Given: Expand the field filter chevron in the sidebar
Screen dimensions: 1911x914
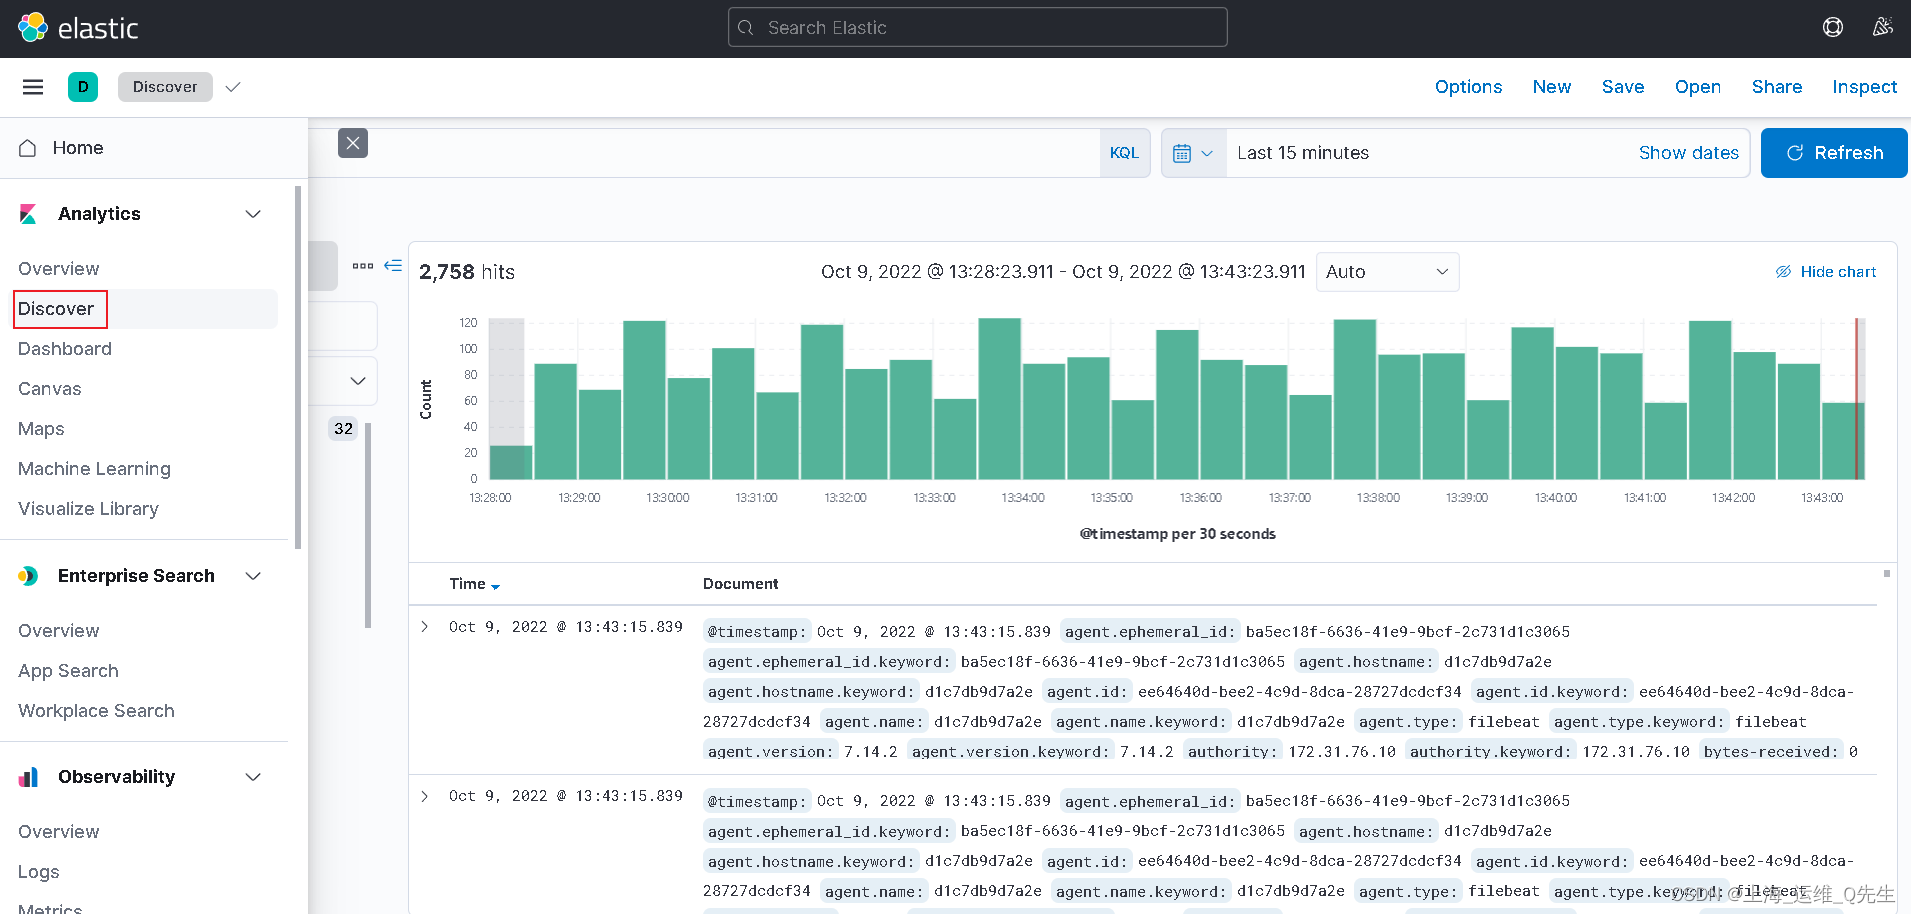Looking at the screenshot, I should [x=358, y=381].
